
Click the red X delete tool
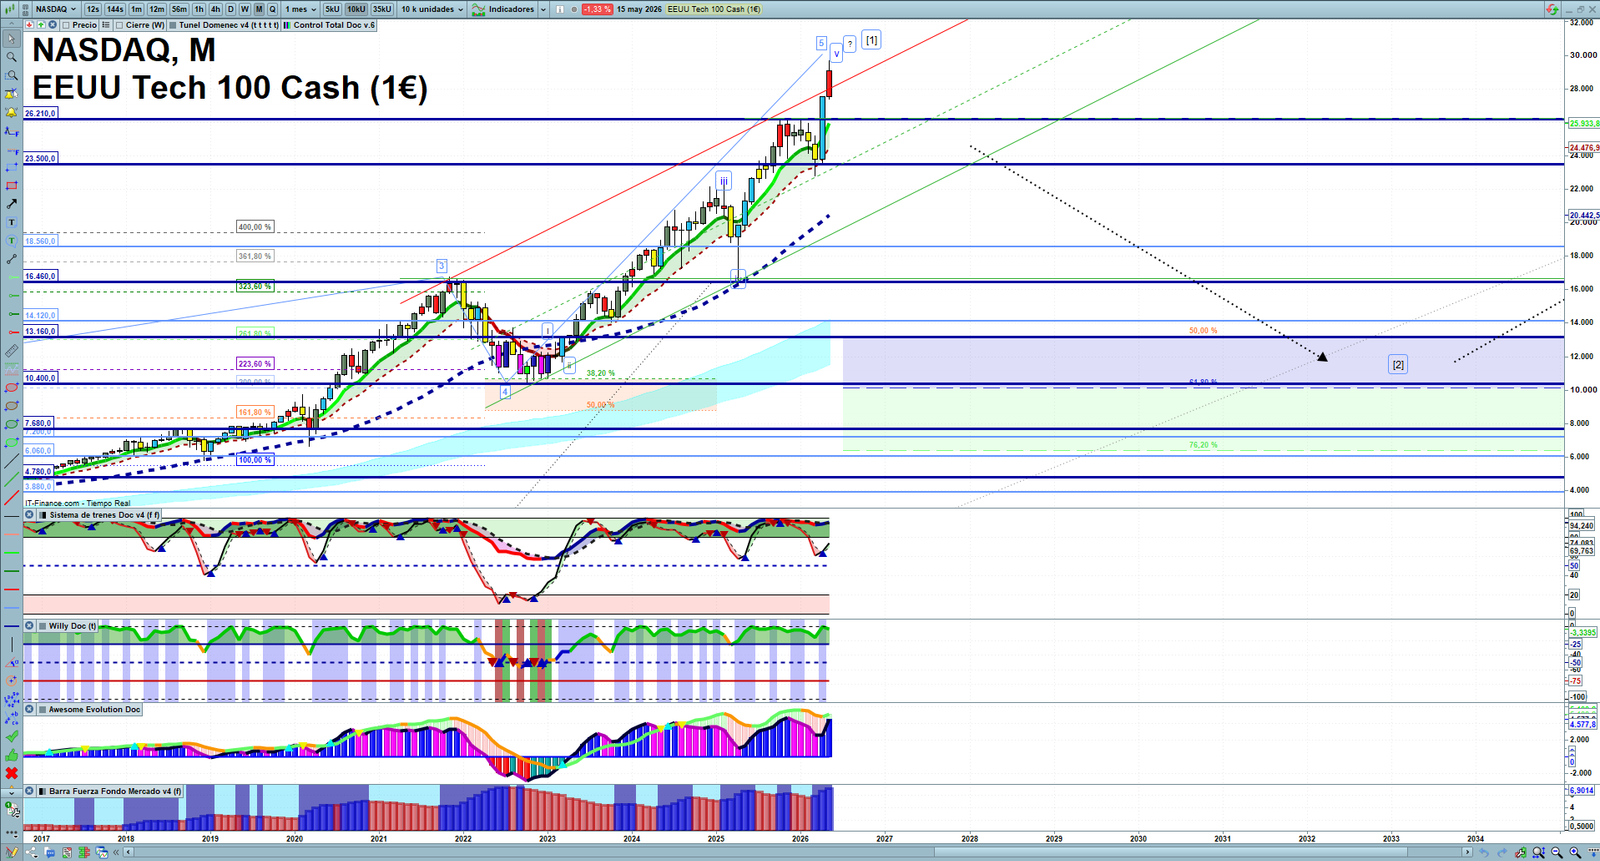[11, 773]
